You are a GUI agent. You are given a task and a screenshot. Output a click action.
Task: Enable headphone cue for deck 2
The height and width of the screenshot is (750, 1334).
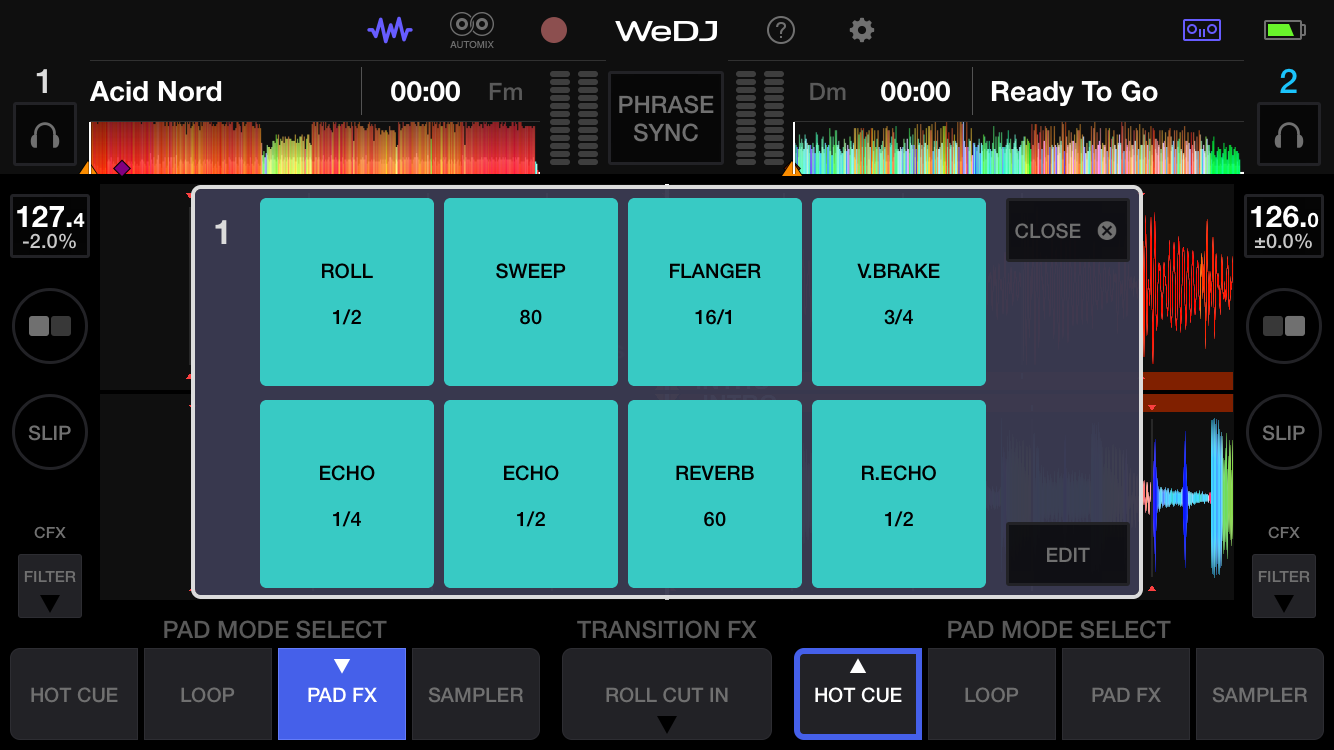coord(1288,134)
